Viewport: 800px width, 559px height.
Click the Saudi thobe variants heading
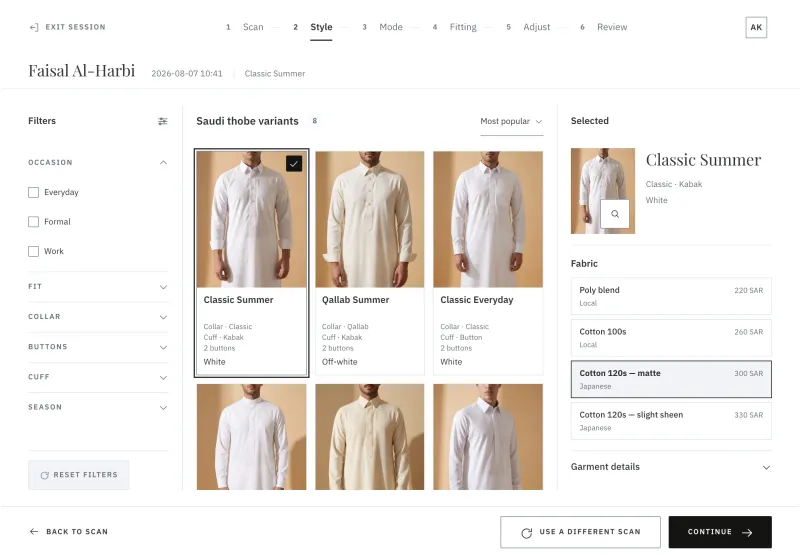pos(247,121)
